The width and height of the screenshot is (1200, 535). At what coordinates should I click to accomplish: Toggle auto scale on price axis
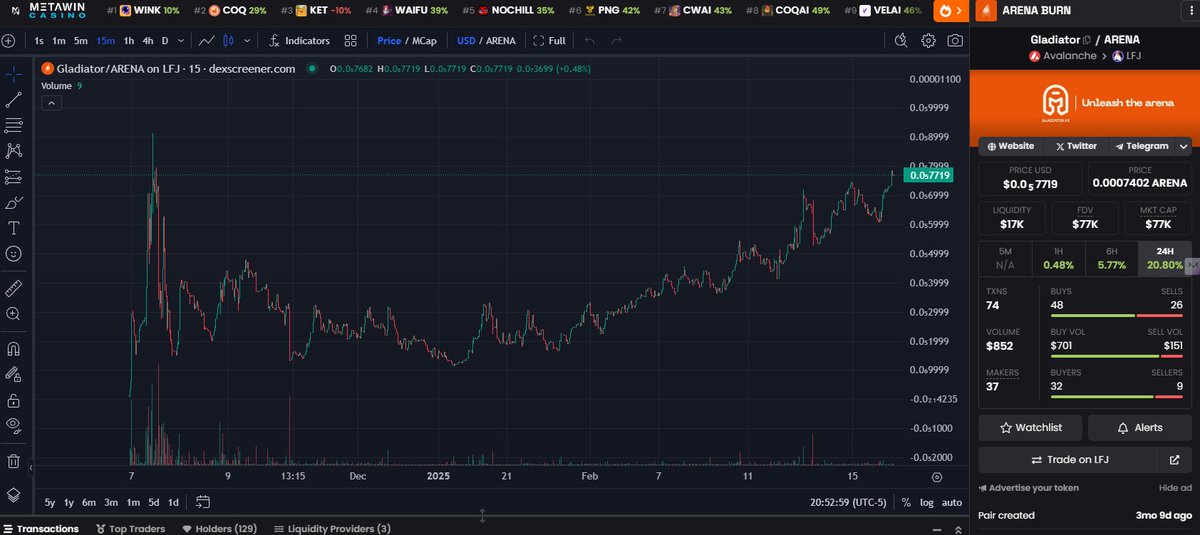point(952,502)
